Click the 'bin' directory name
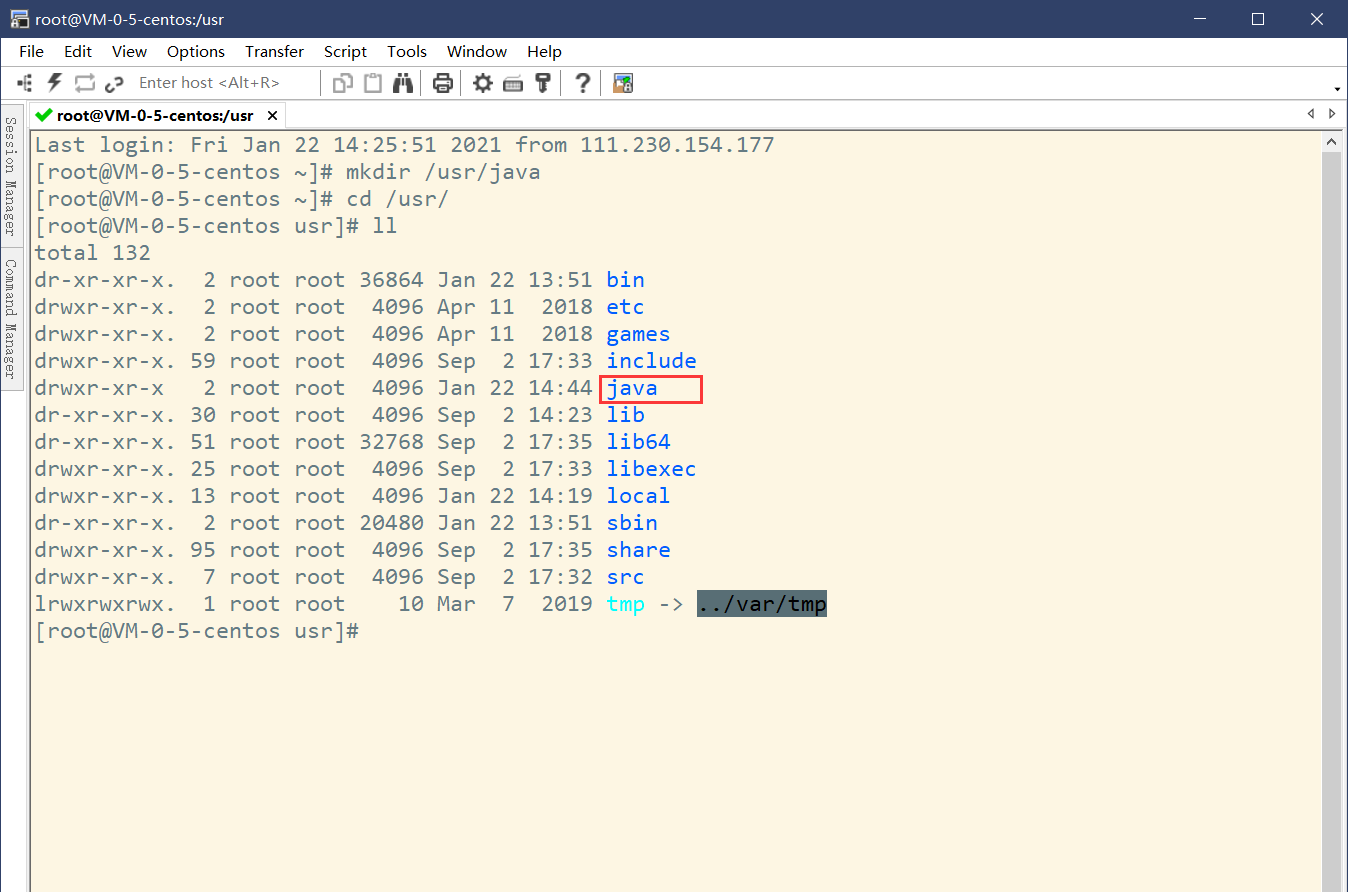Image resolution: width=1348 pixels, height=892 pixels. [x=626, y=280]
